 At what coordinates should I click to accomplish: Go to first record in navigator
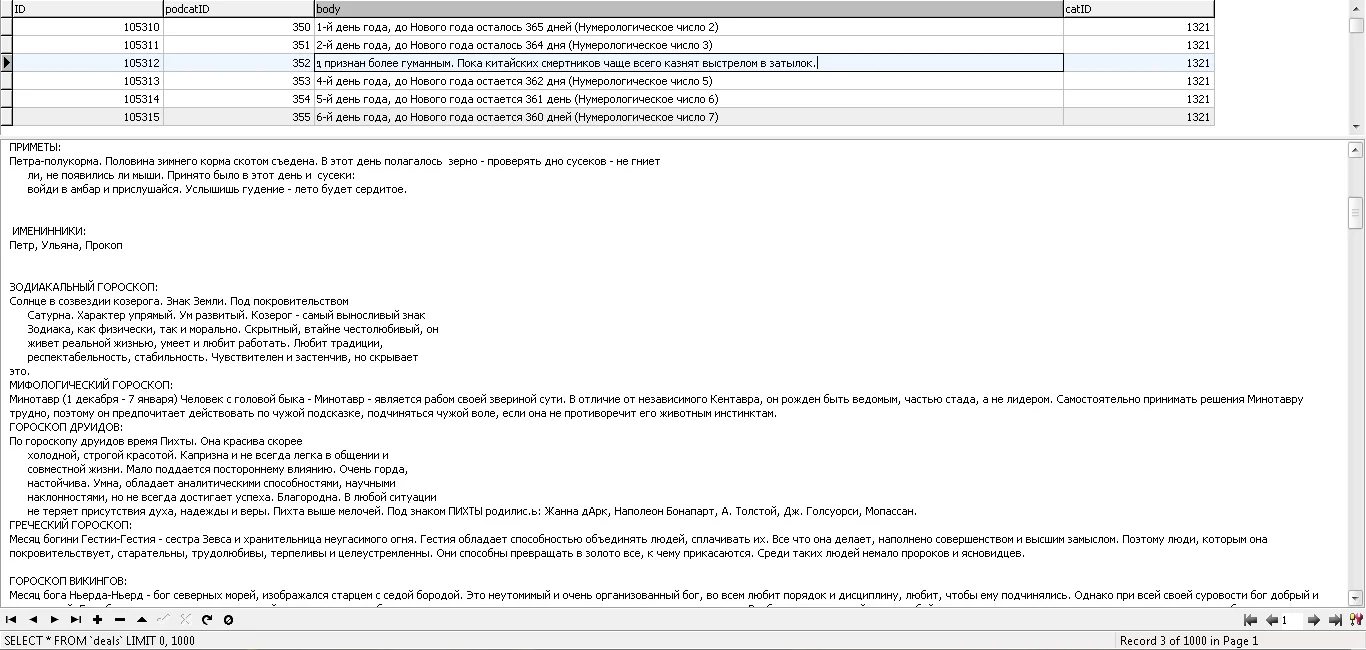click(x=11, y=620)
